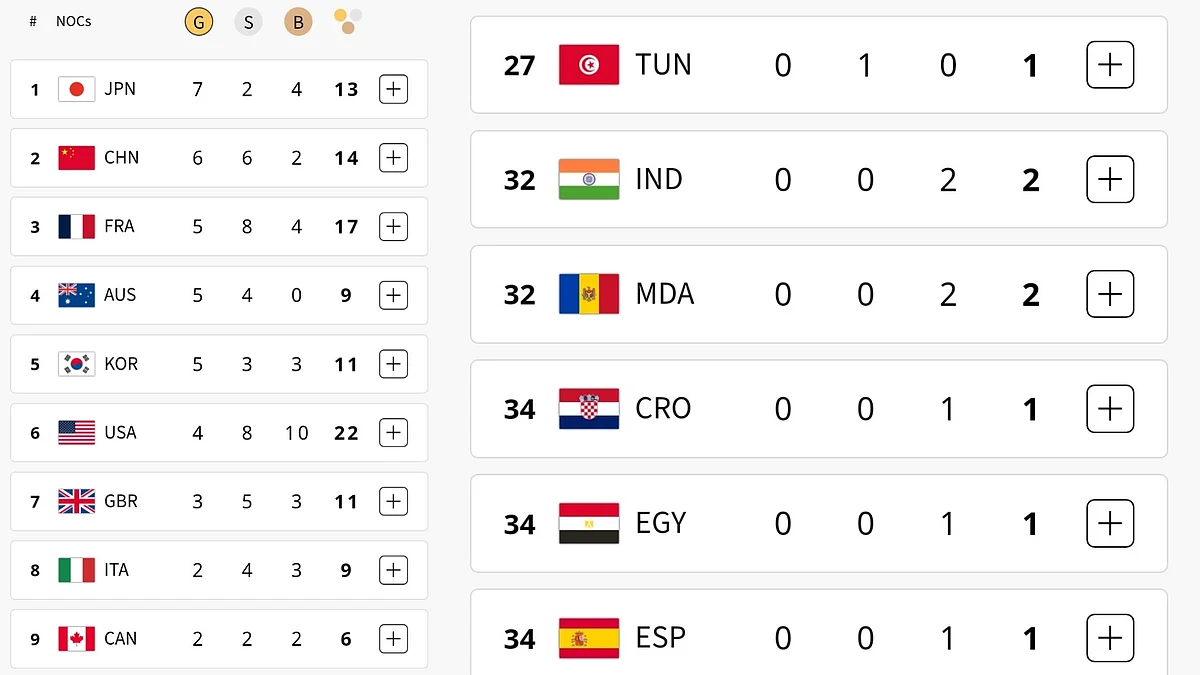Expand the USA medal details
This screenshot has height=675, width=1200.
coord(394,433)
